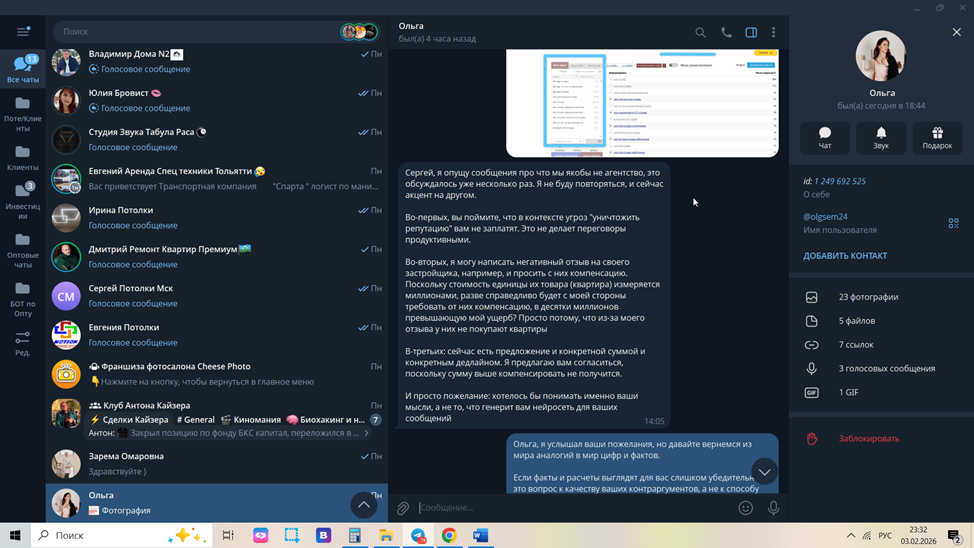This screenshot has width=974, height=548.
Task: Click the voice message microphone icon
Action: pyautogui.click(x=773, y=508)
